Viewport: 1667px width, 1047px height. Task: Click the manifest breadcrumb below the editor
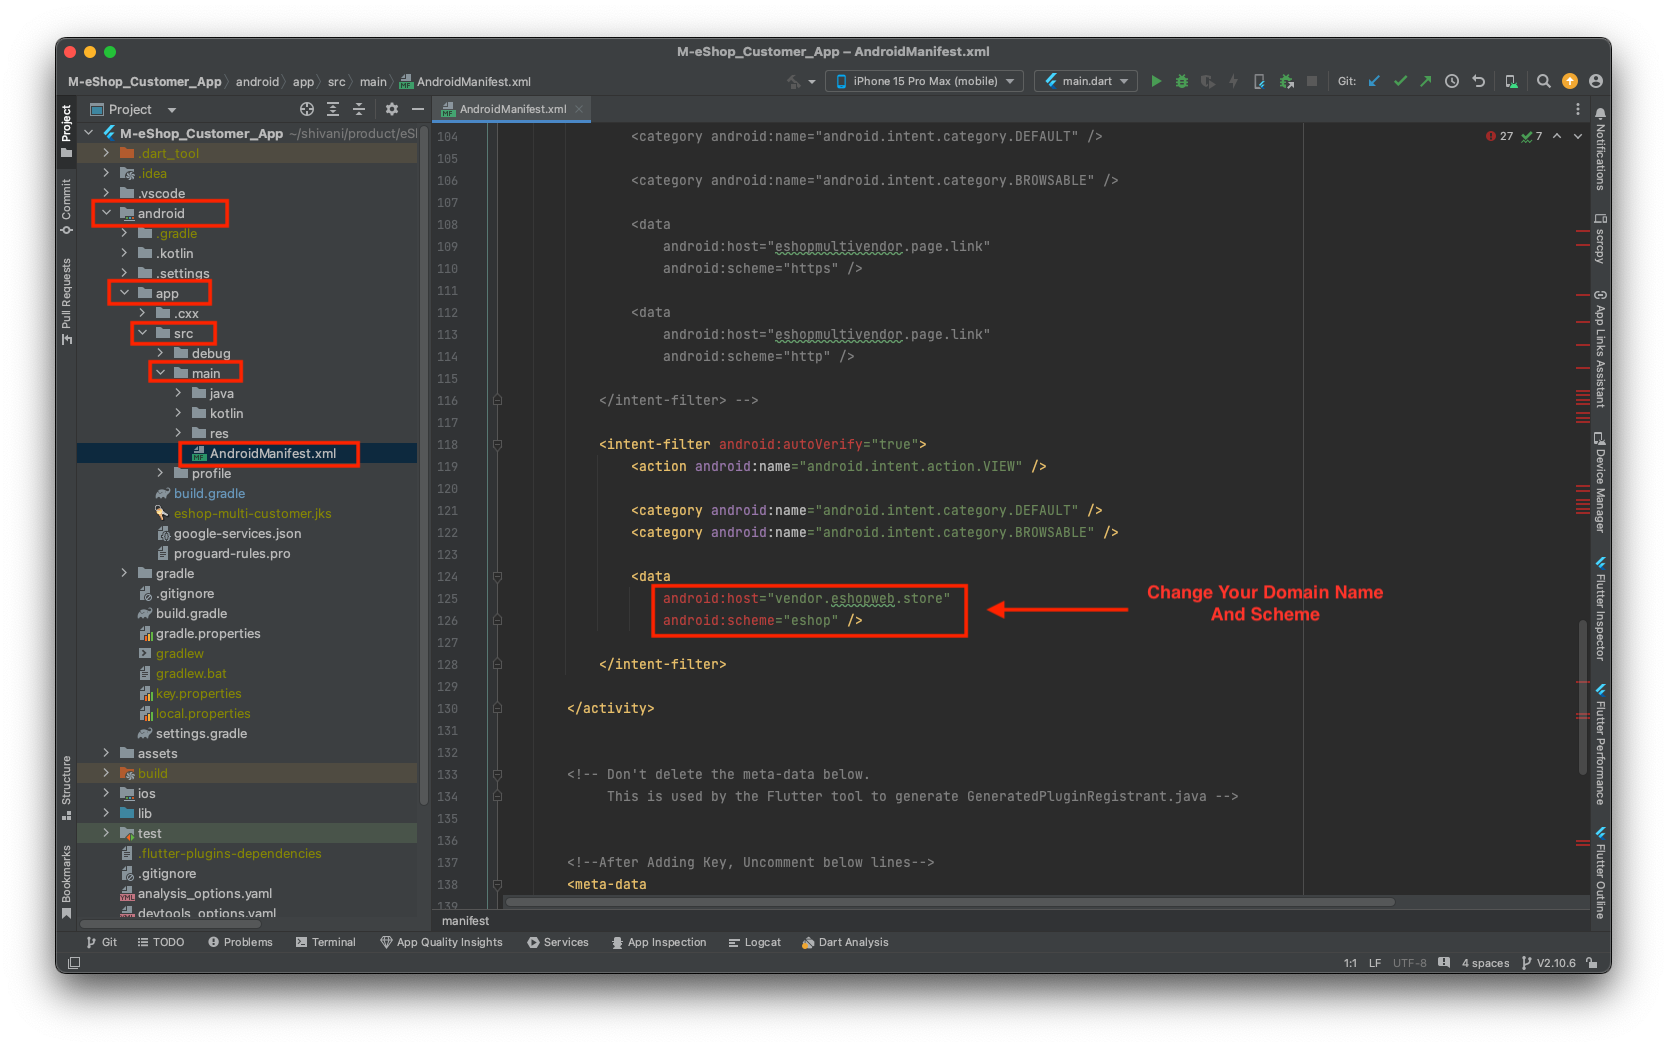point(465,921)
